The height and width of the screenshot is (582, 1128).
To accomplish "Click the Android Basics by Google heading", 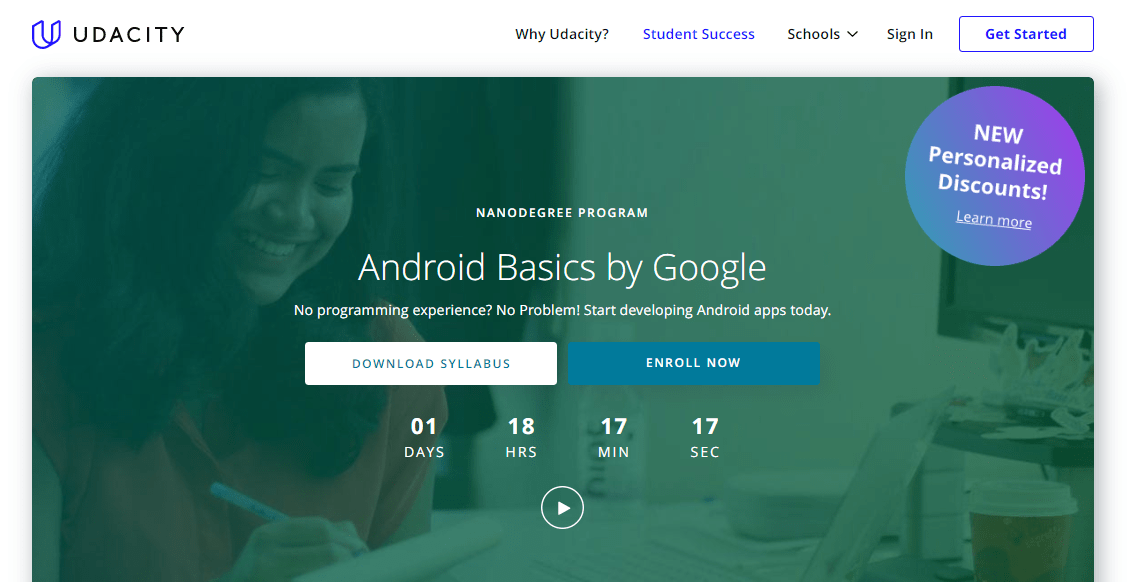I will click(562, 267).
